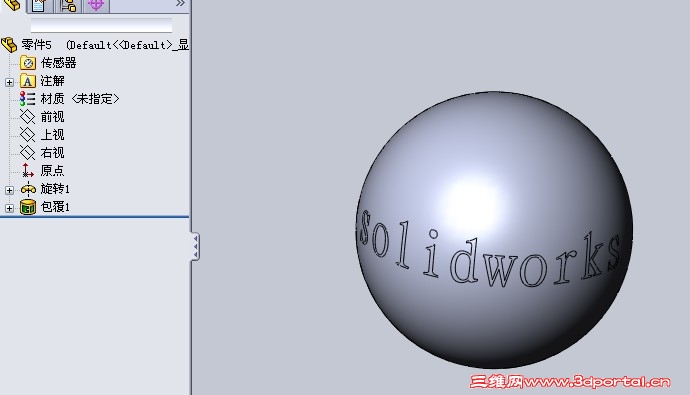The width and height of the screenshot is (690, 395).
Task: Show more manager tabs via chevron
Action: coord(180,4)
